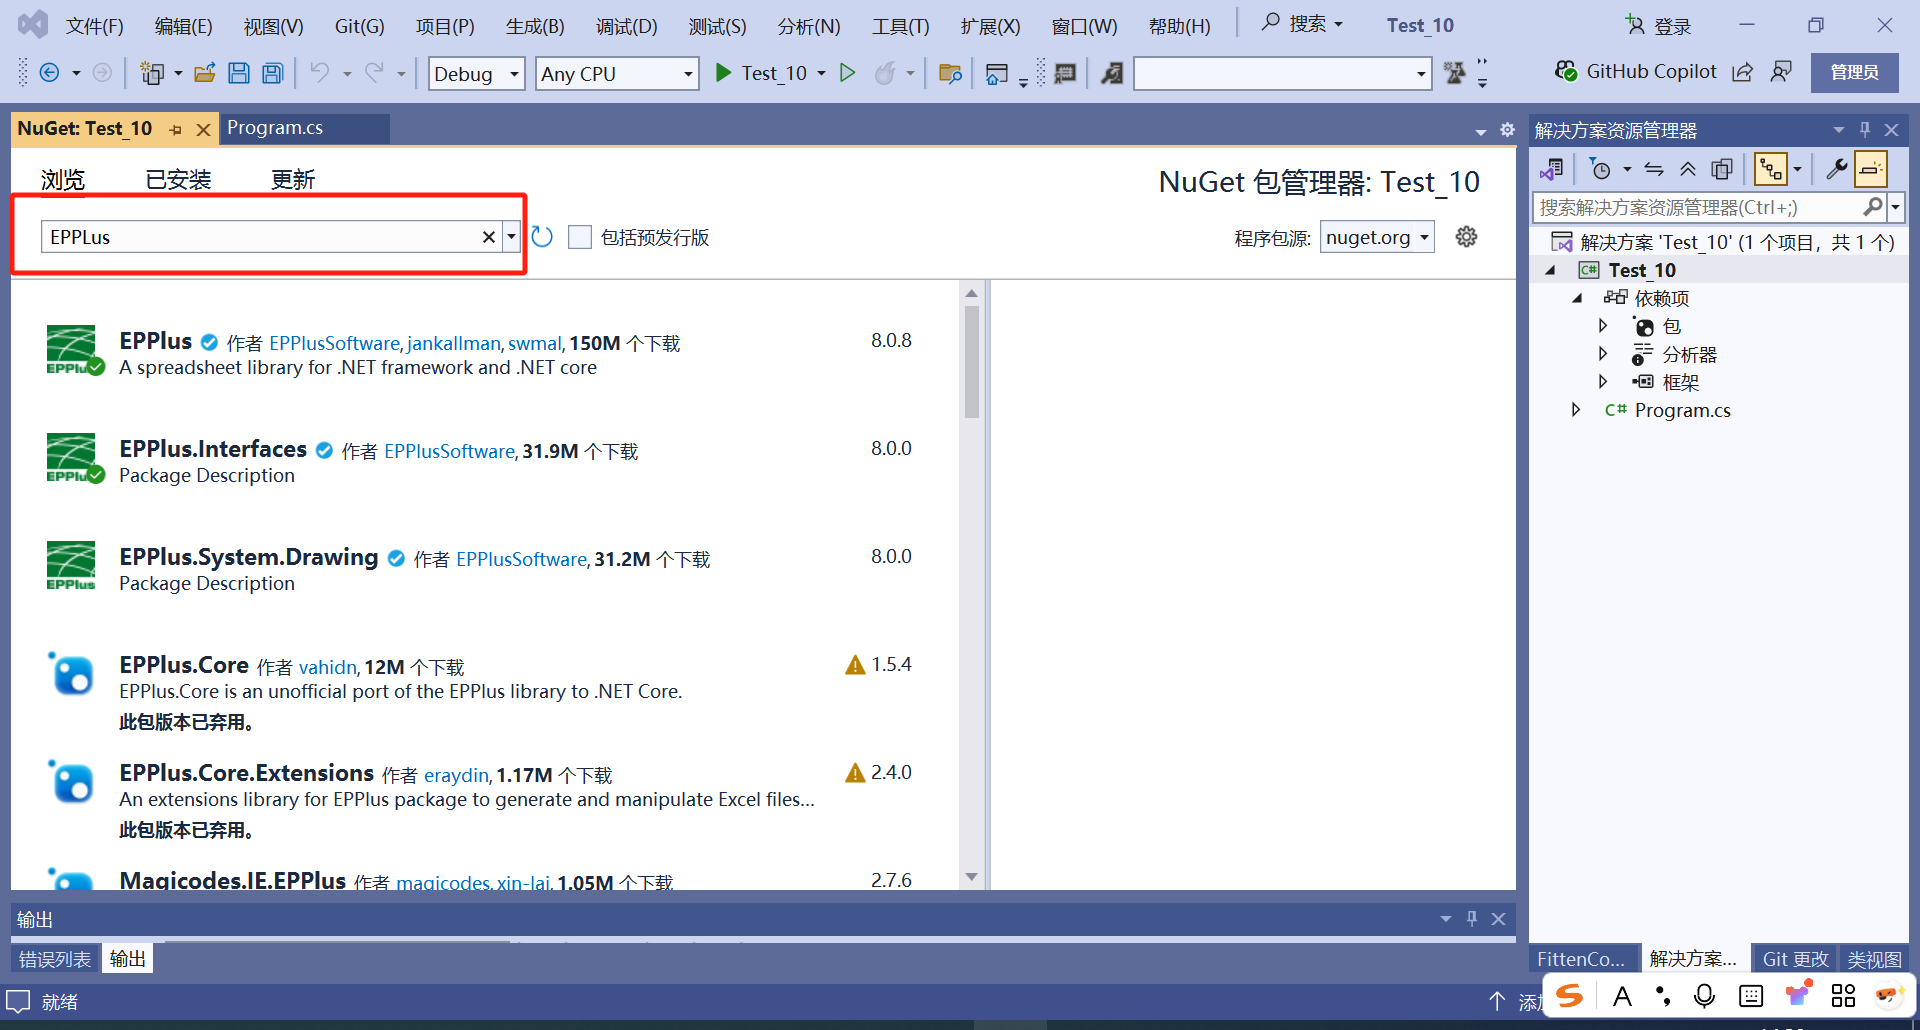Open the 调试(D) debug menu

(626, 26)
